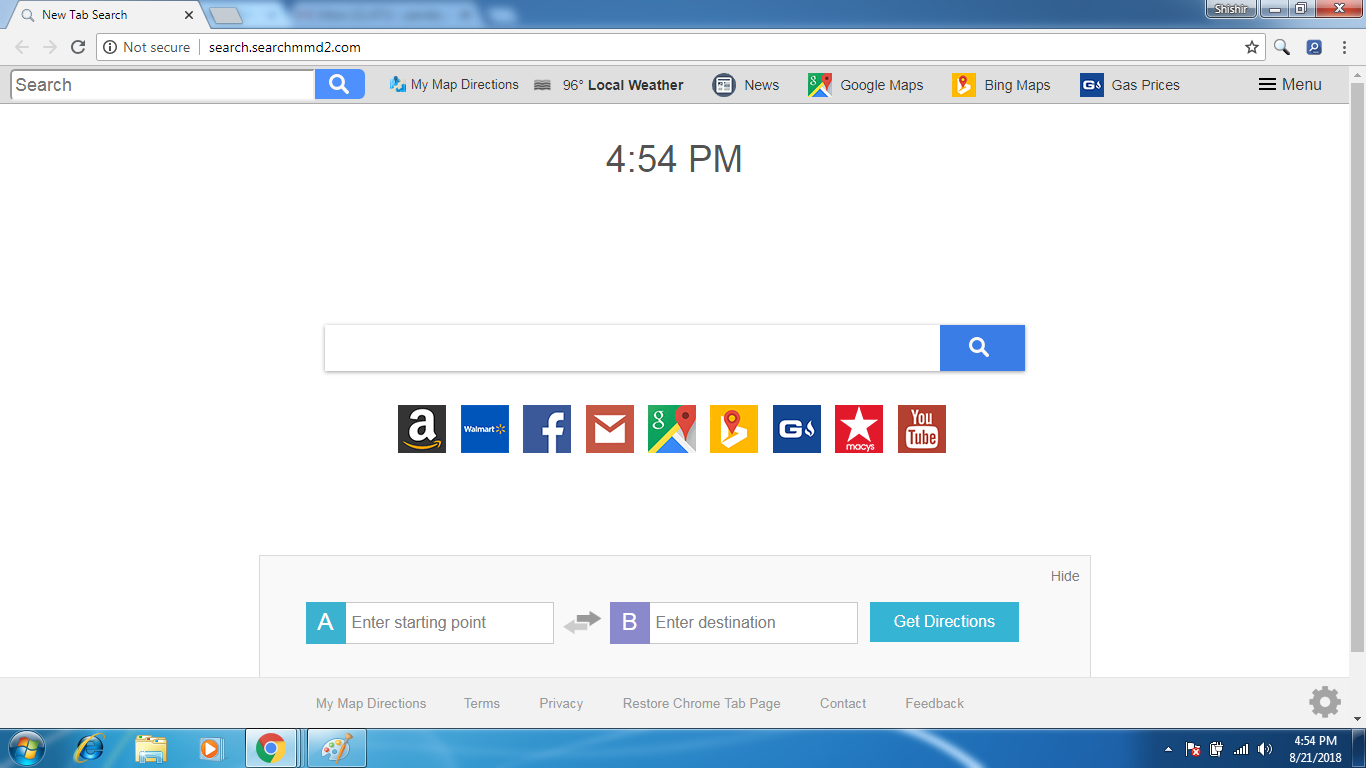This screenshot has height=768, width=1366.
Task: Open the Gas Prices toolbar item
Action: [1129, 85]
